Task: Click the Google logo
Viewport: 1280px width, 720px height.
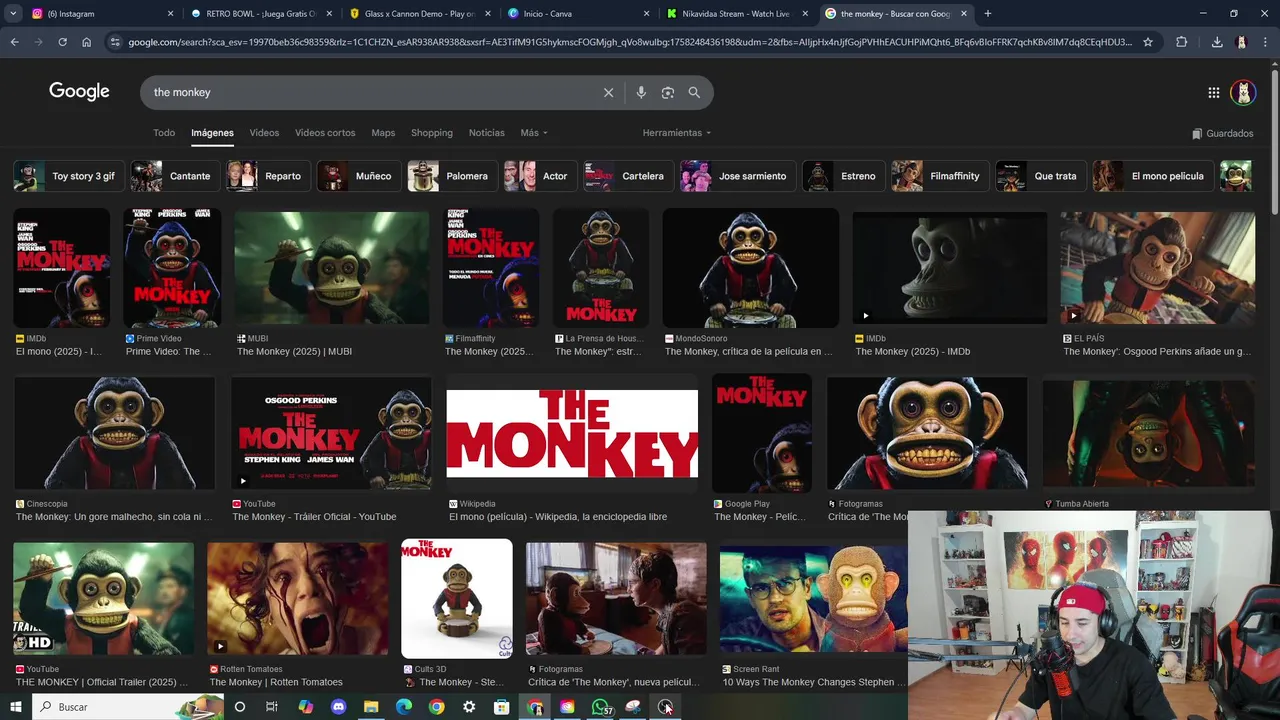Action: tap(79, 92)
